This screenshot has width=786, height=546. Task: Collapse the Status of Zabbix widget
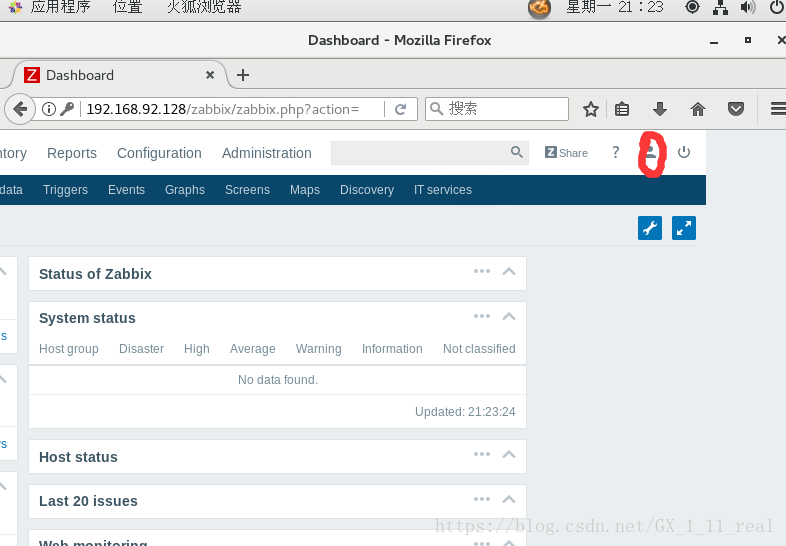tap(509, 271)
